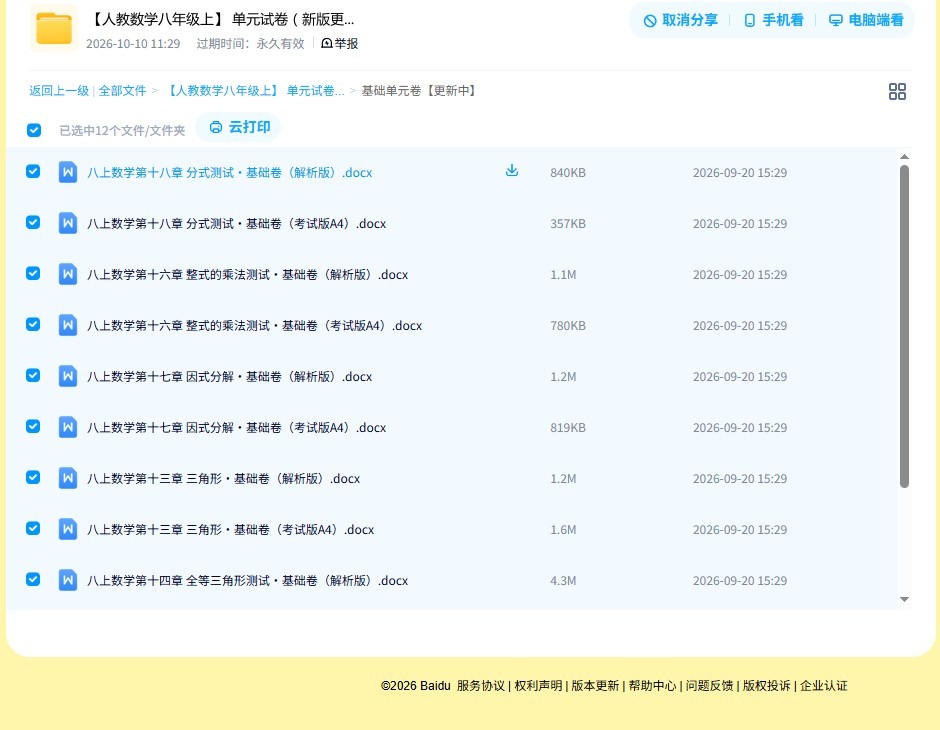Uncheck 第十六章 整式的乘法 解析版 file
This screenshot has height=730, width=940.
click(33, 273)
